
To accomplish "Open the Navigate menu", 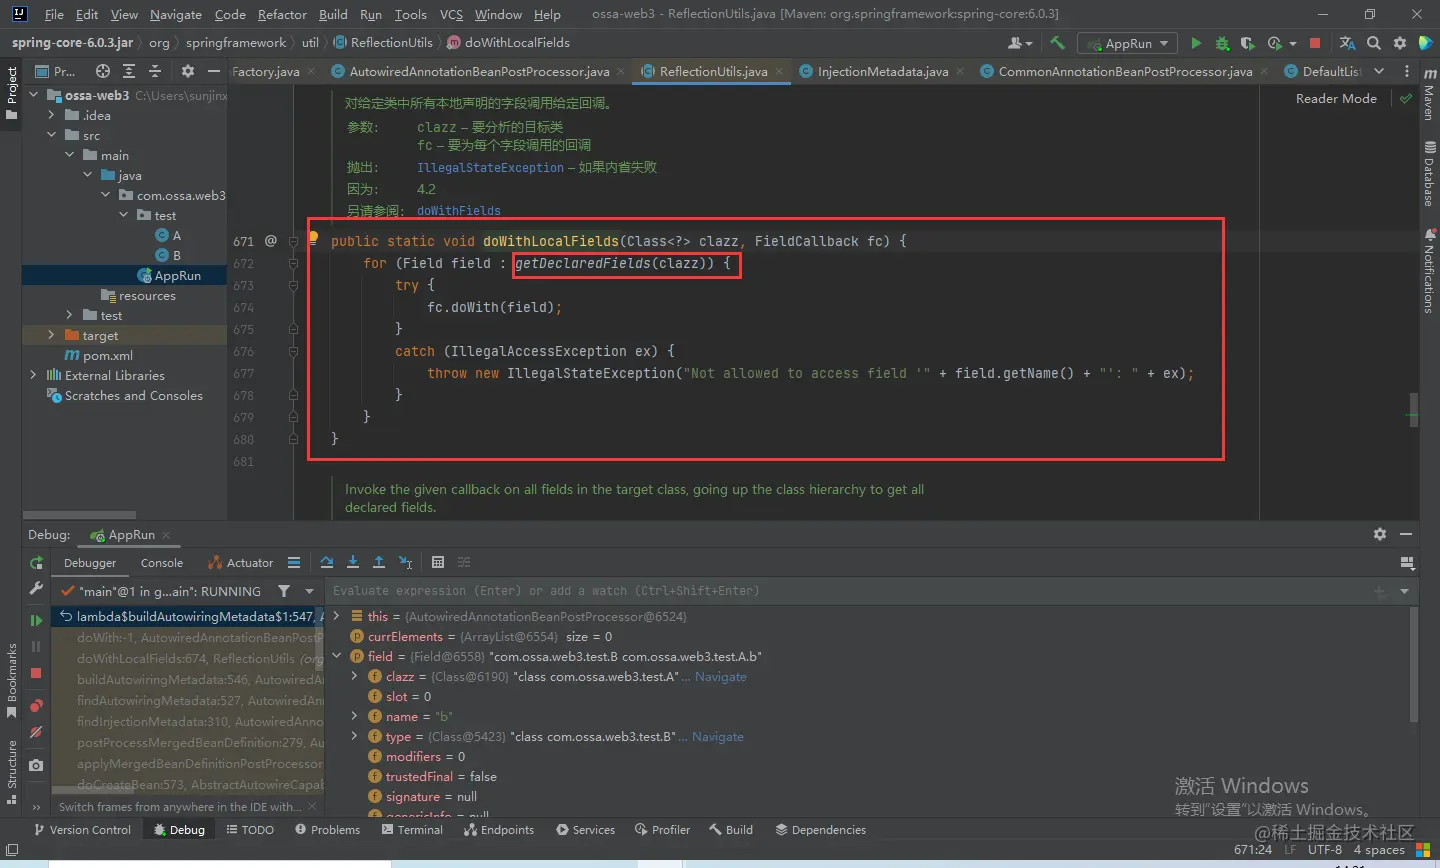I will coord(176,14).
